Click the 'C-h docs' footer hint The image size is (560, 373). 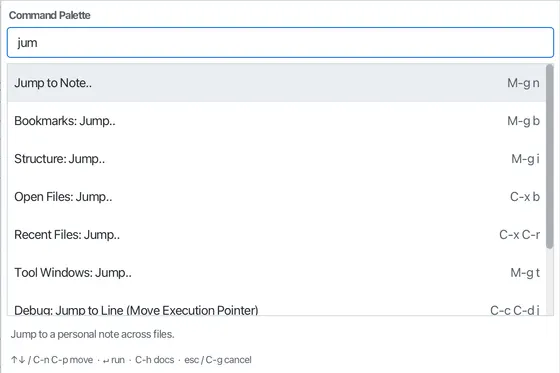[154, 360]
